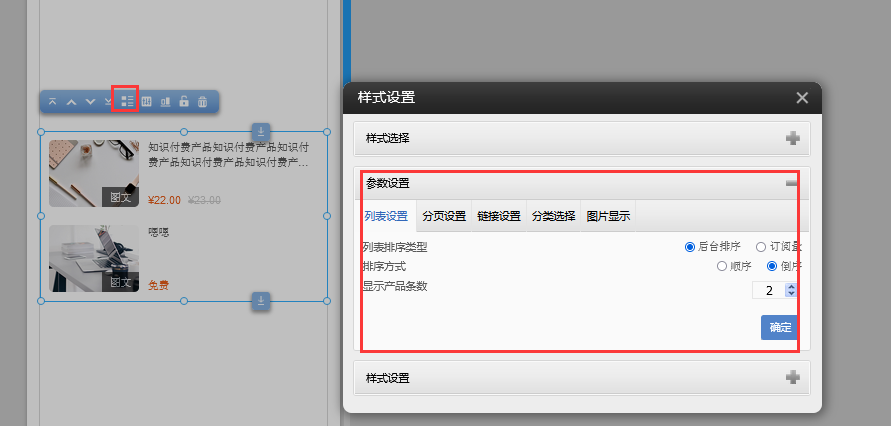
Task: Click the move-down arrow in module toolbar
Action: (90, 102)
